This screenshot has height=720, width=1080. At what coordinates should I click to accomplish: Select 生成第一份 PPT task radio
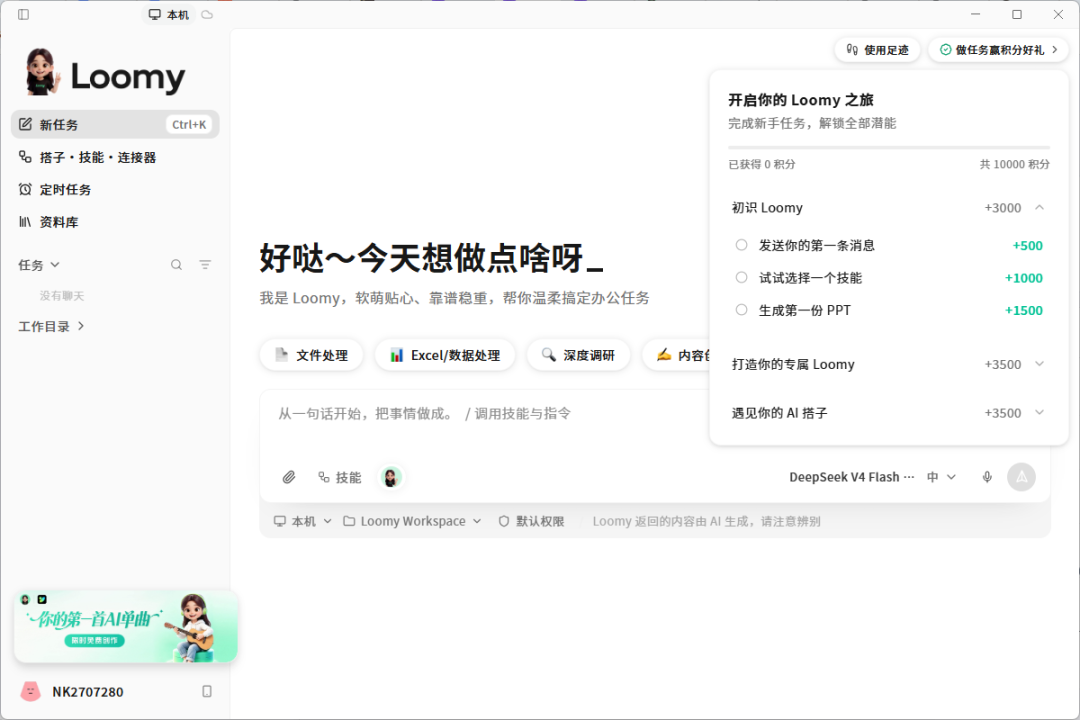(741, 309)
